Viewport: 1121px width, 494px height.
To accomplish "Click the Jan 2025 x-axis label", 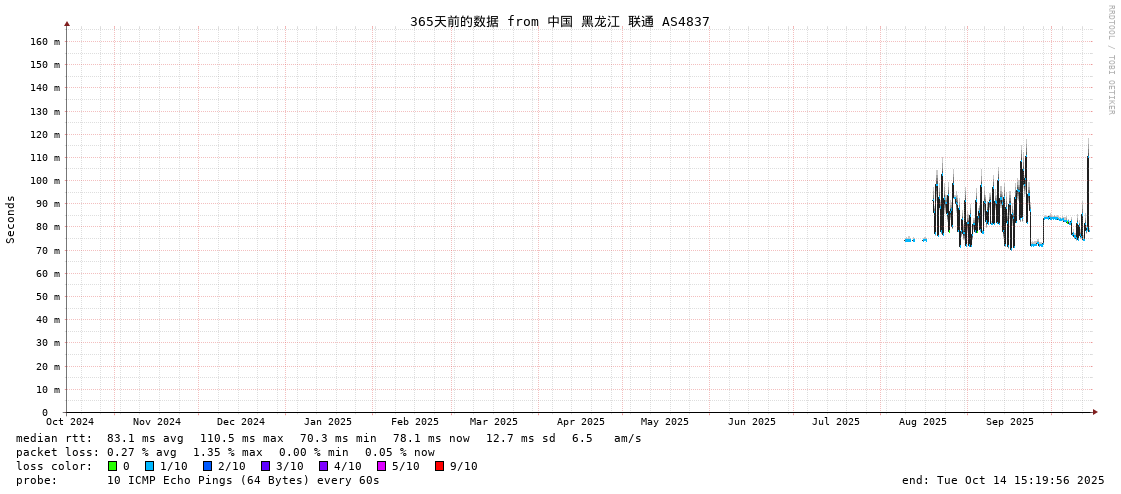I will pyautogui.click(x=328, y=422).
